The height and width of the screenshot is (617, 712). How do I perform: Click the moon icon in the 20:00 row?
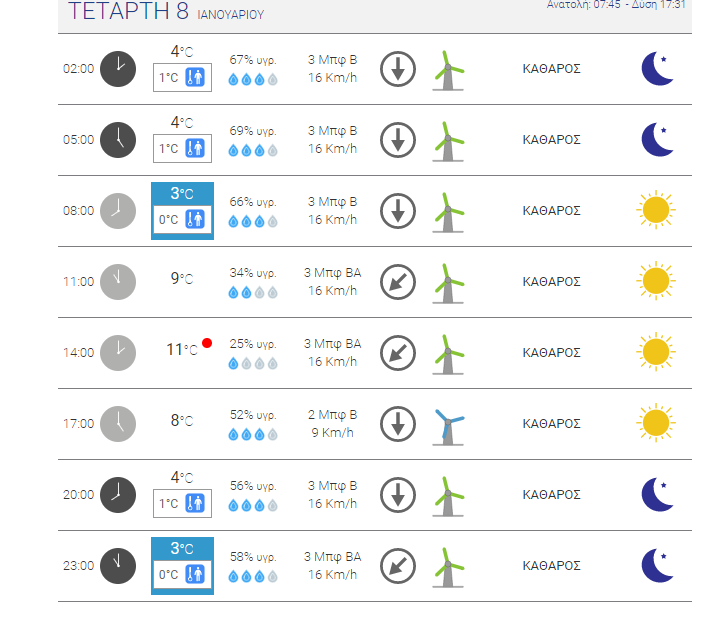click(656, 494)
